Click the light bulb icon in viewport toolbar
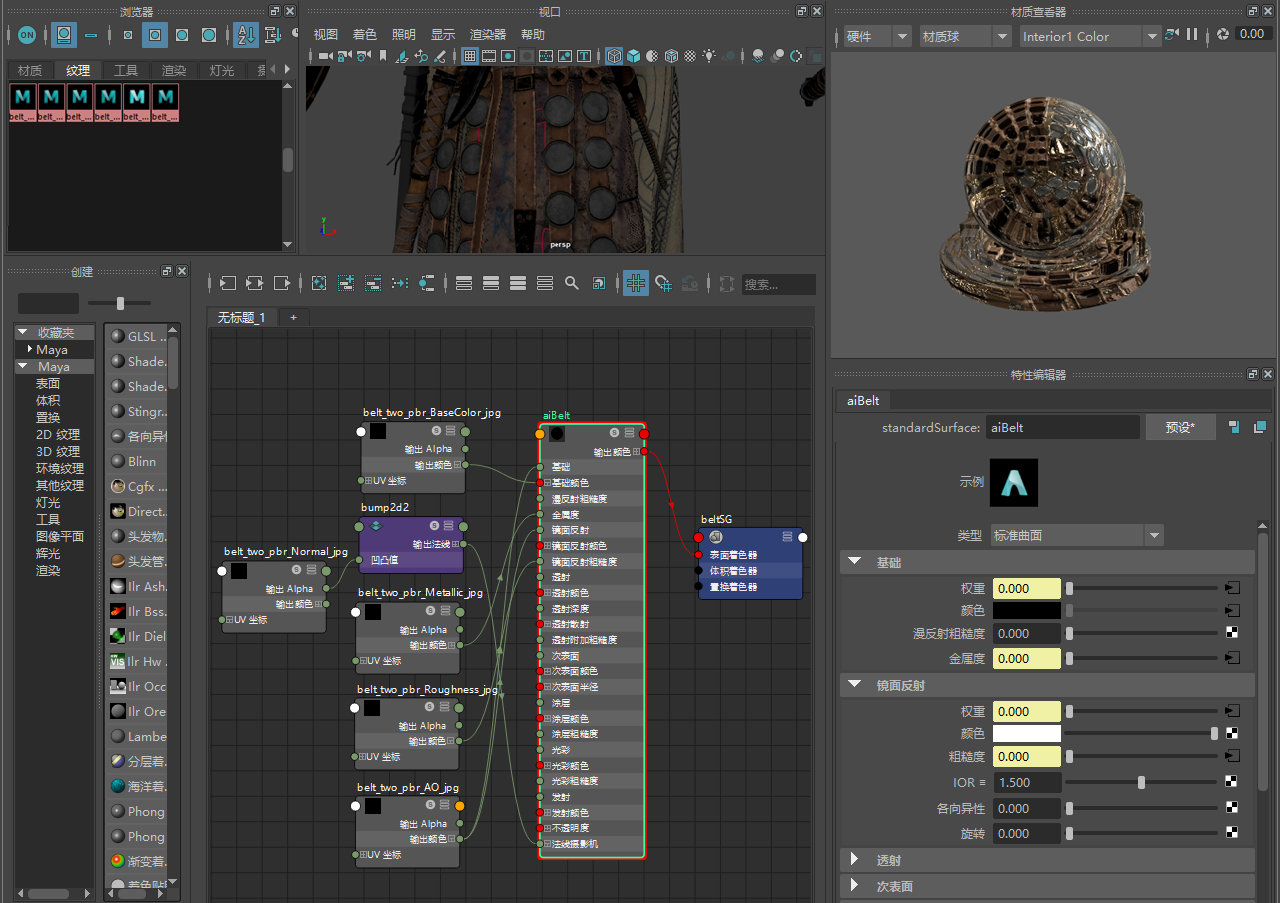The height and width of the screenshot is (903, 1280). coord(710,57)
